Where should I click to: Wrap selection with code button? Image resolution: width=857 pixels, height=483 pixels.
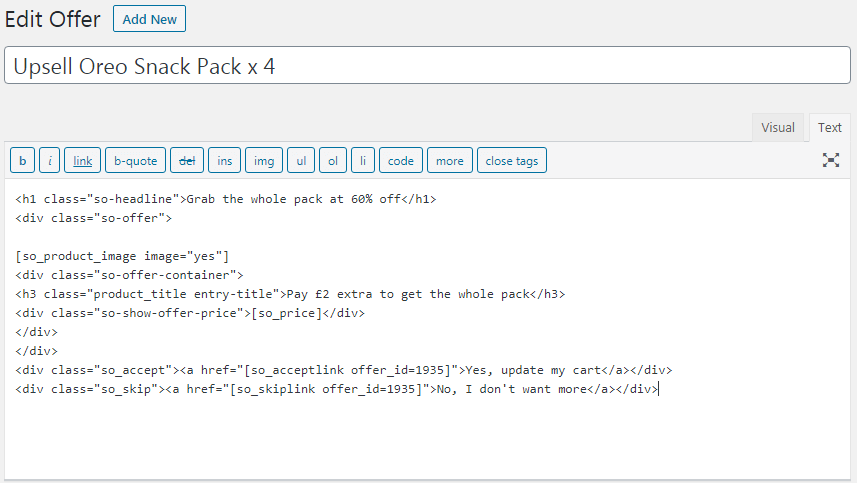tap(401, 161)
